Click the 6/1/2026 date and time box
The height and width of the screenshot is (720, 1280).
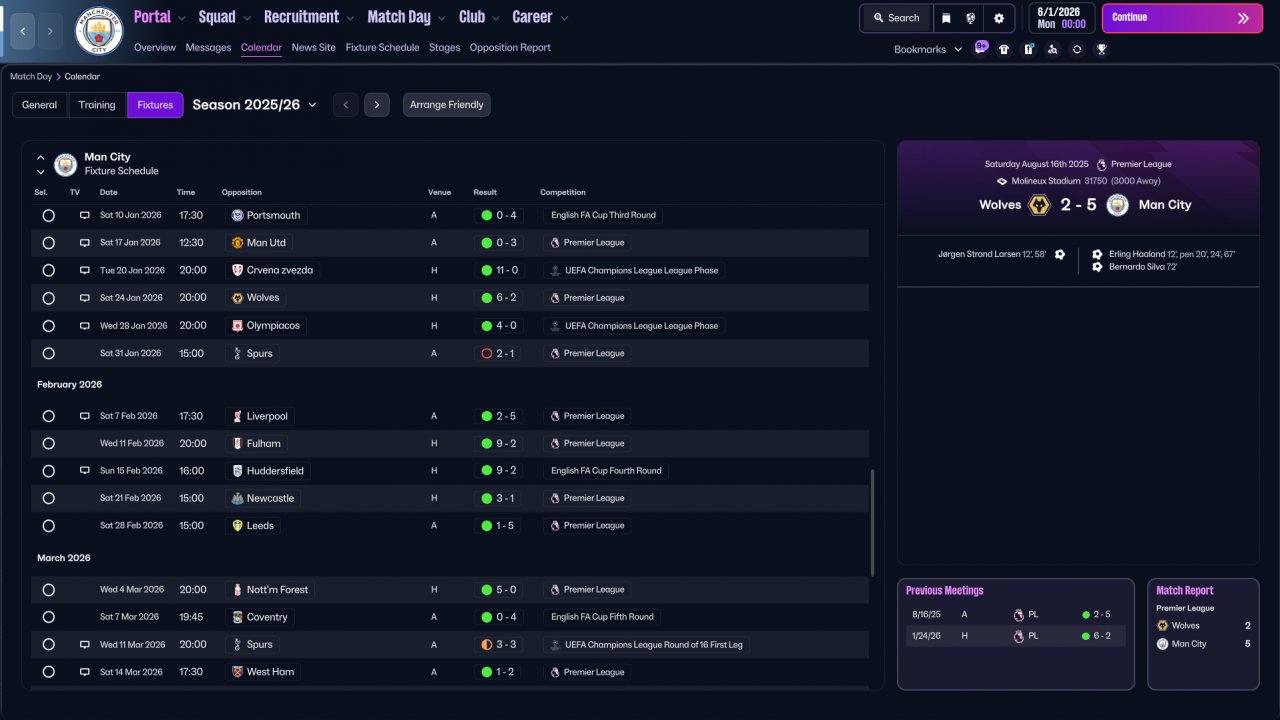tap(1060, 18)
